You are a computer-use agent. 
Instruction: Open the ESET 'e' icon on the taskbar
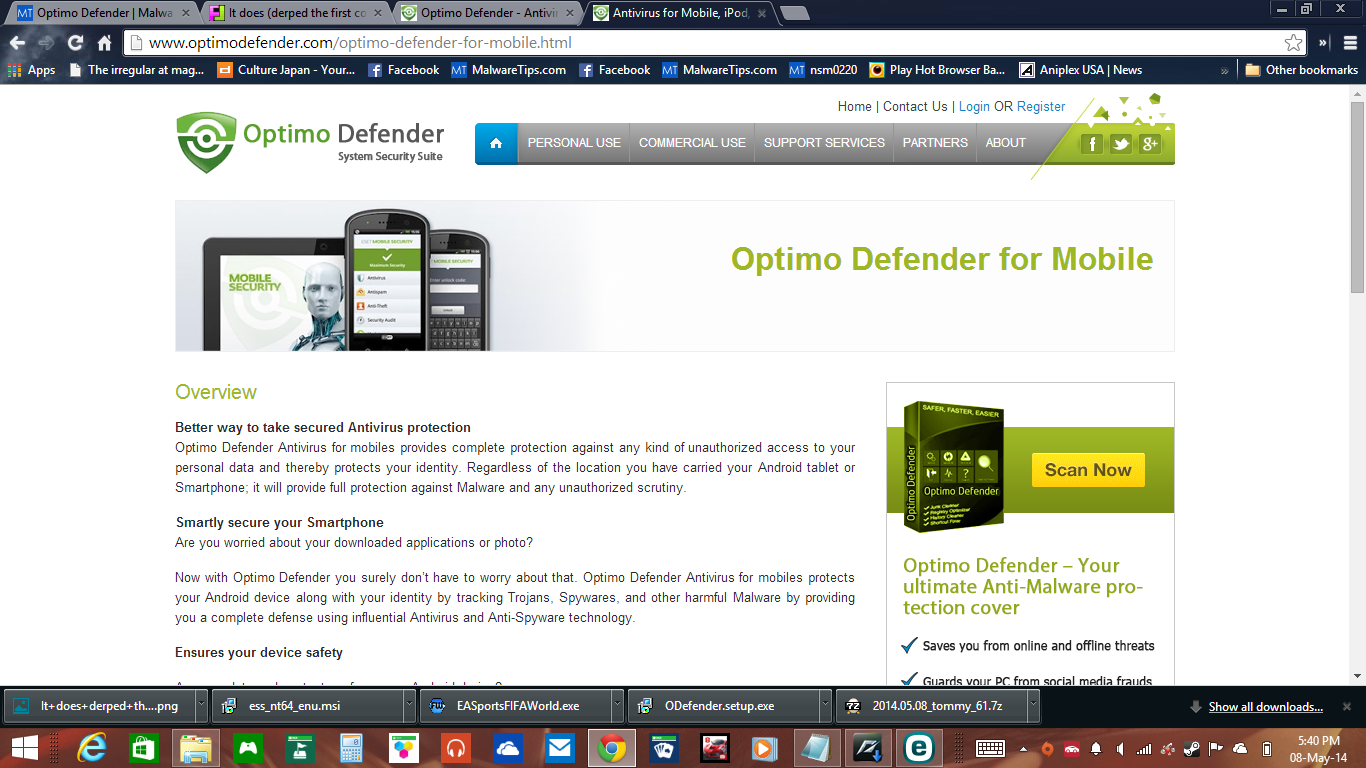pyautogui.click(x=920, y=748)
